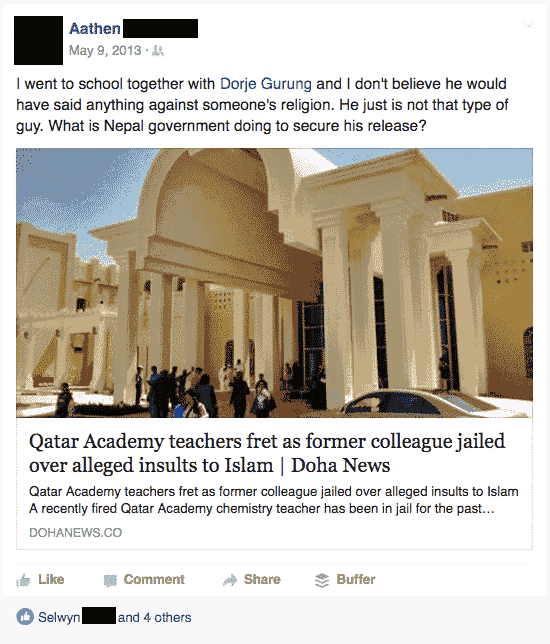Open the tagged Dorje Gurung profile
Viewport: 550px width, 644px height.
point(266,84)
